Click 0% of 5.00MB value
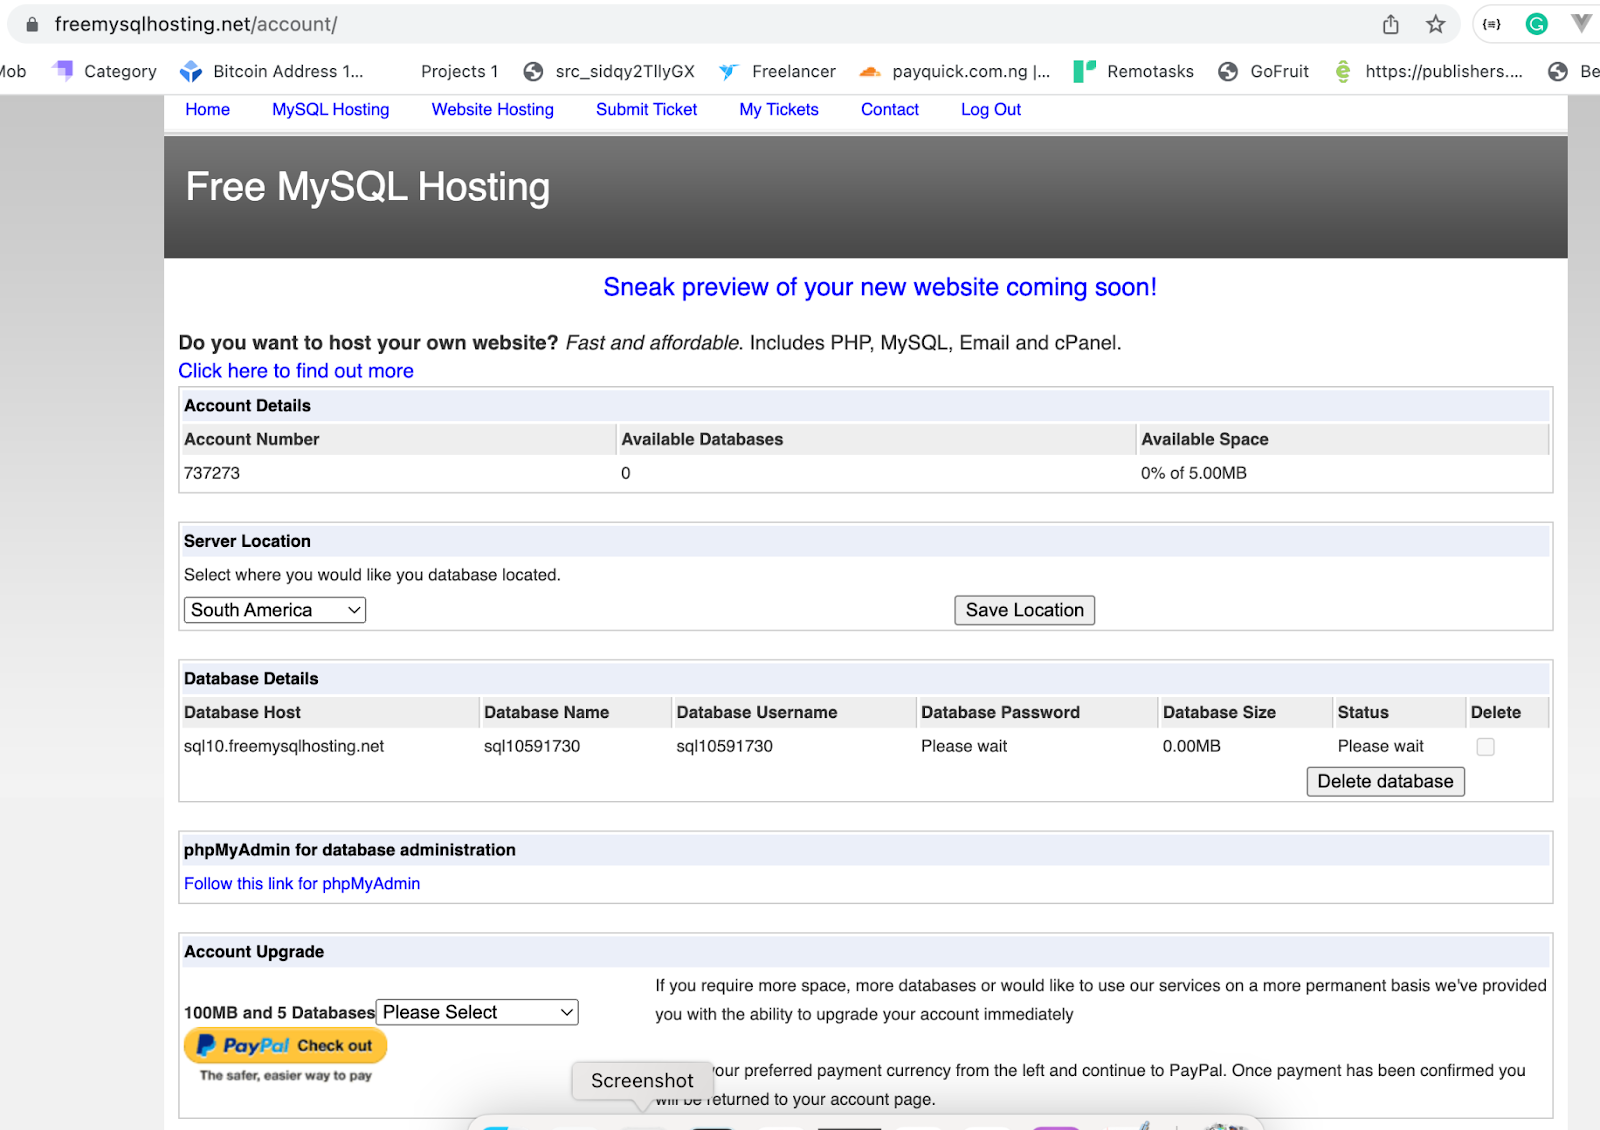 click(x=1194, y=473)
